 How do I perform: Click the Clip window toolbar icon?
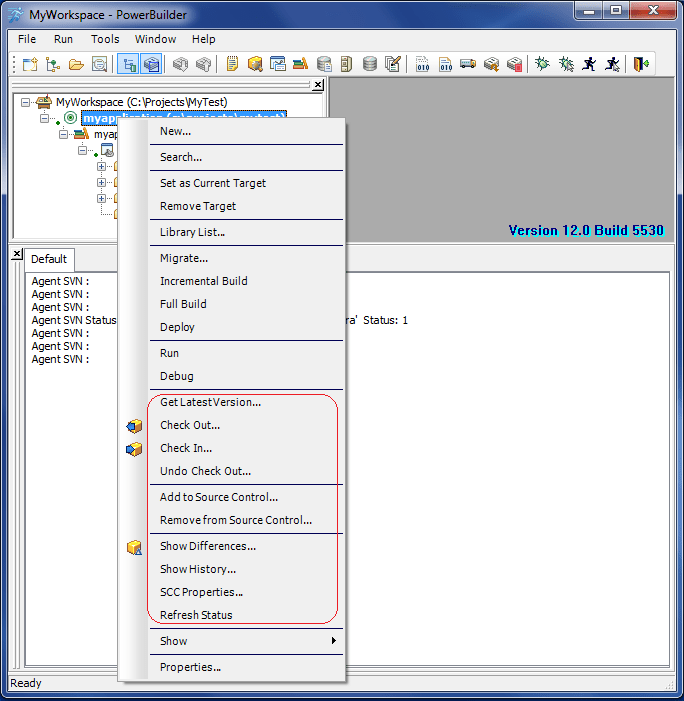278,64
